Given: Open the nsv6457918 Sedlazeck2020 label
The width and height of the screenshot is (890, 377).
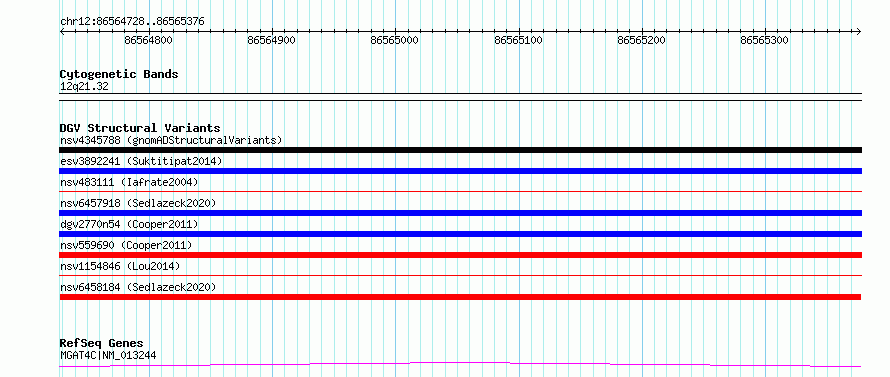Looking at the screenshot, I should 138,203.
